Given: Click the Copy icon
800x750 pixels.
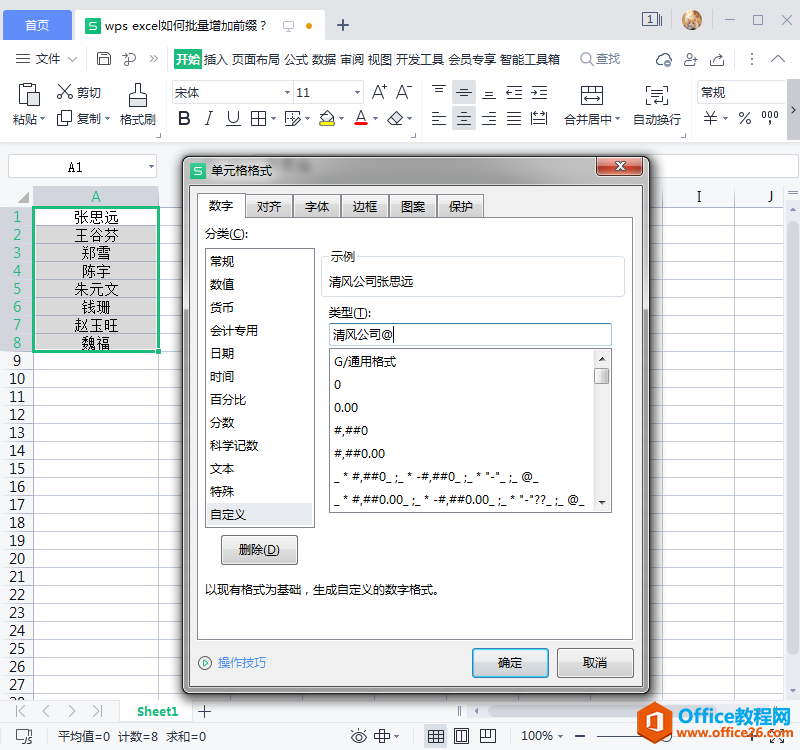Looking at the screenshot, I should click(x=64, y=118).
